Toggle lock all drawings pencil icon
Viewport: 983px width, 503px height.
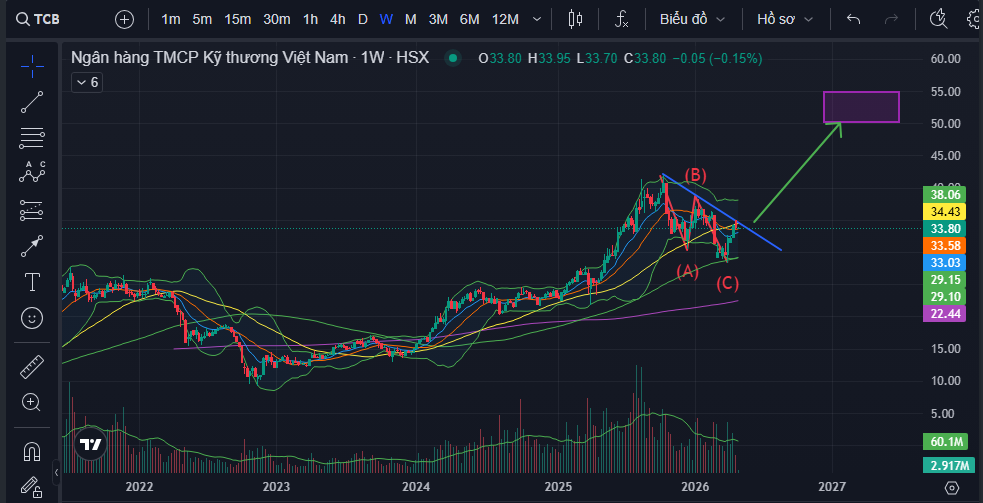tap(31, 486)
